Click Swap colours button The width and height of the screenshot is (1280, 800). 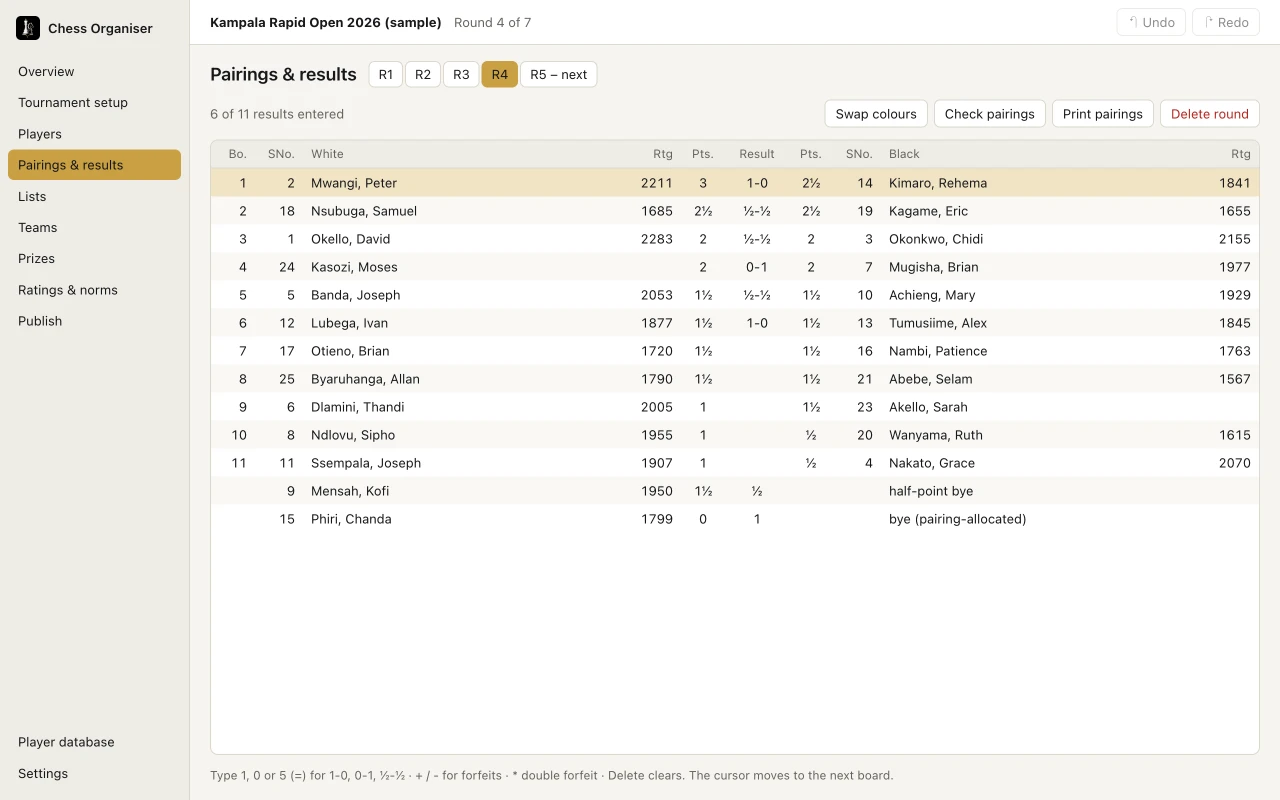coord(876,114)
